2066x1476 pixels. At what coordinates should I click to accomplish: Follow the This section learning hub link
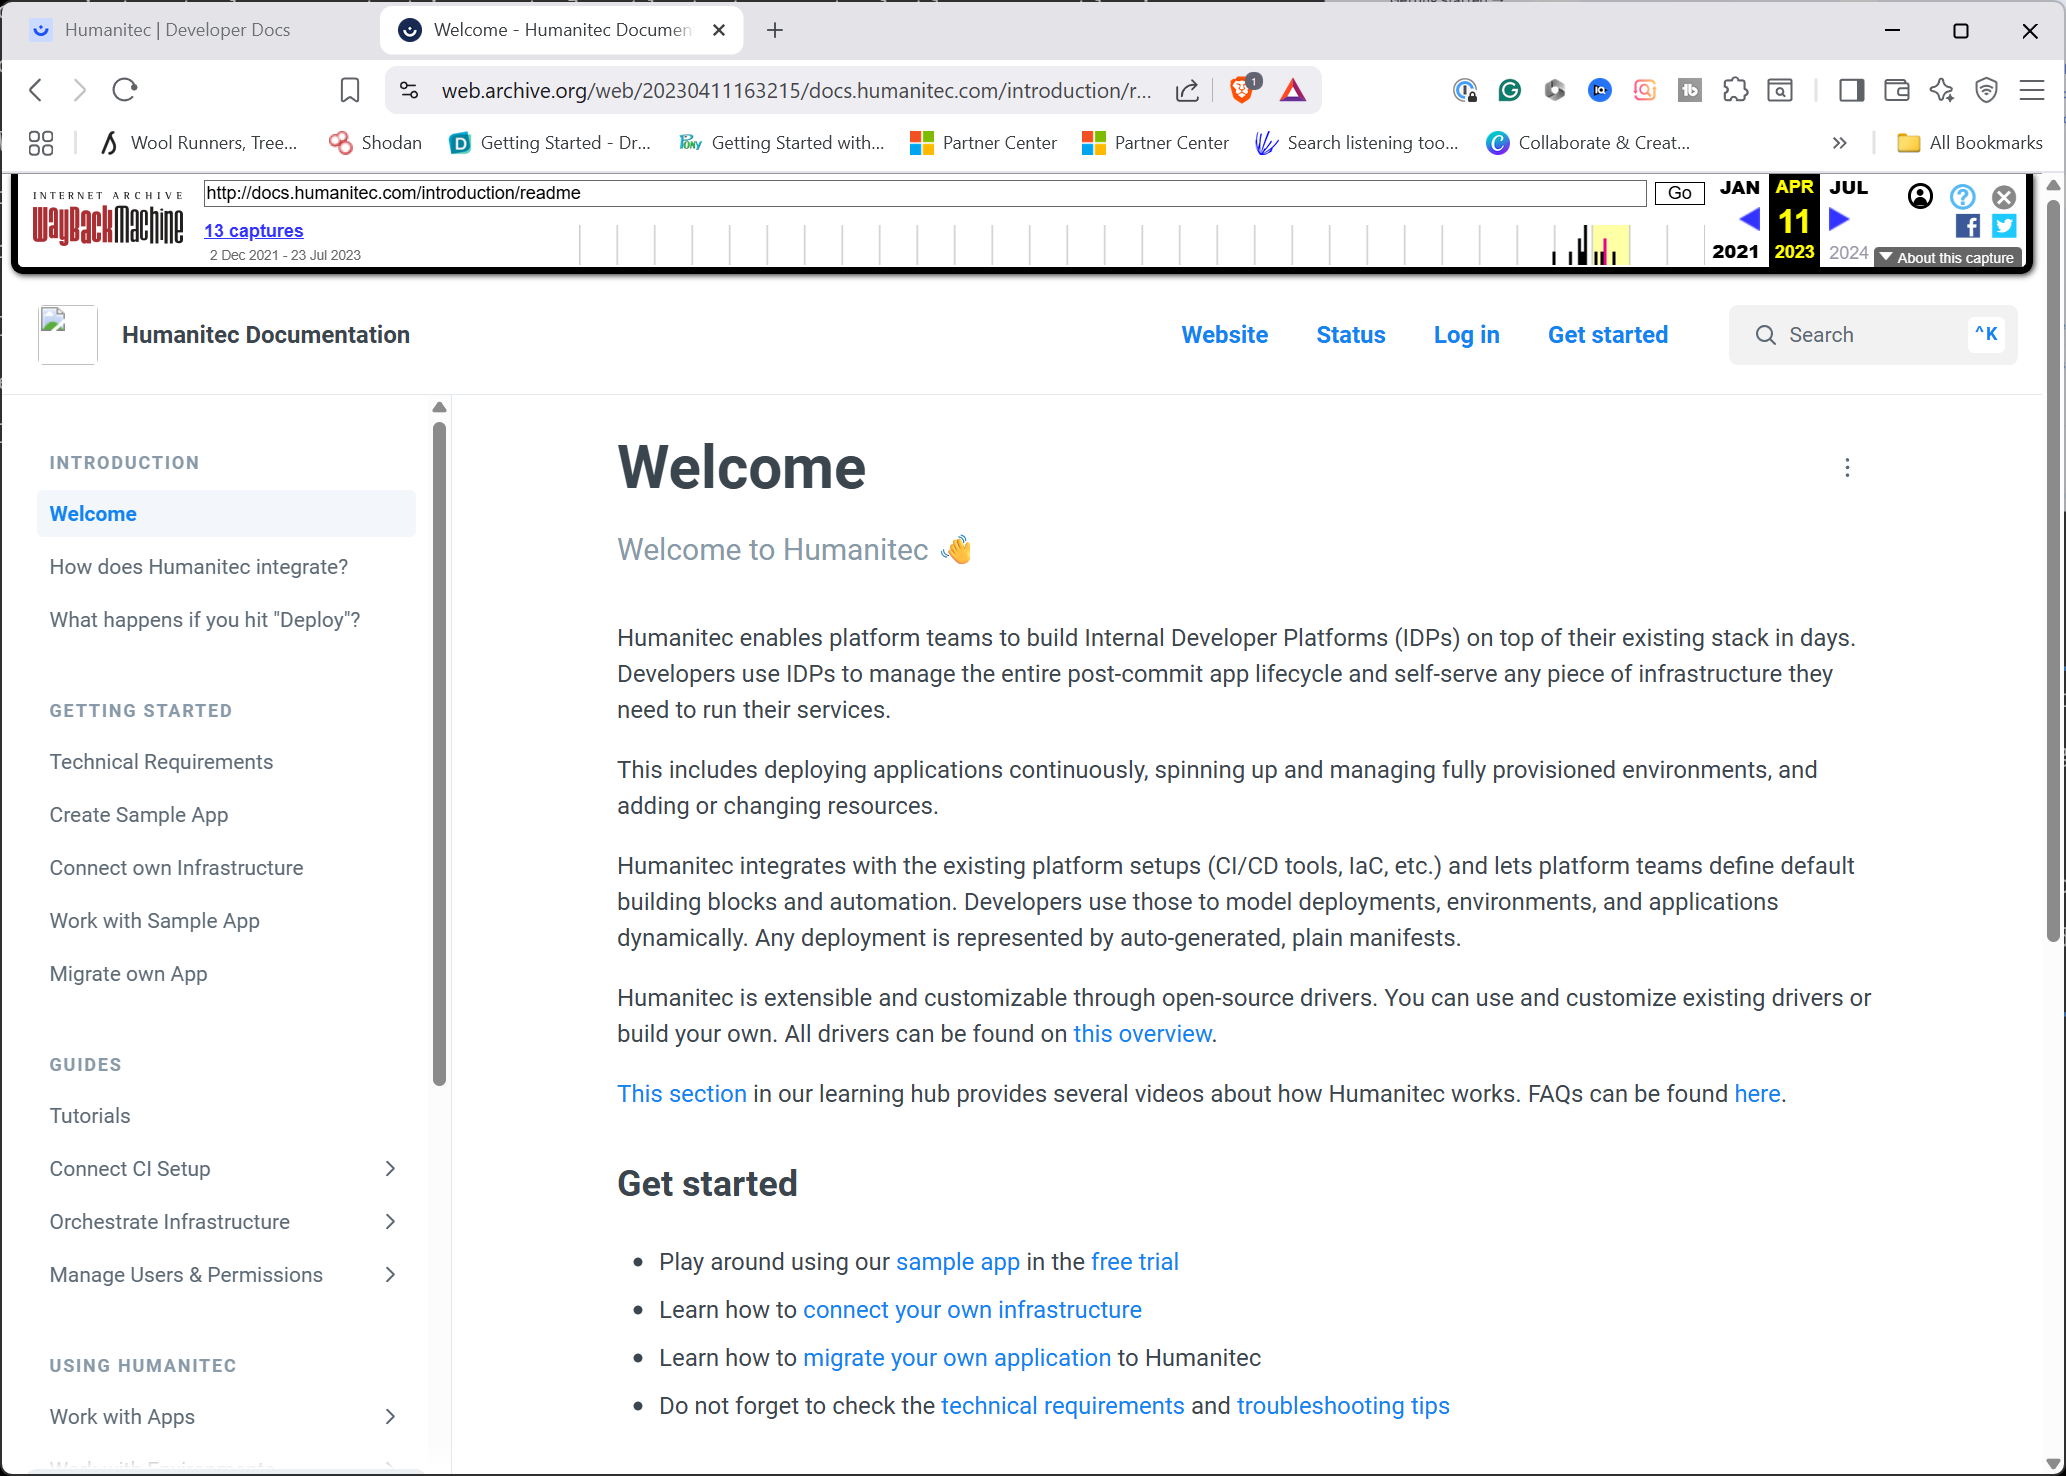(681, 1093)
